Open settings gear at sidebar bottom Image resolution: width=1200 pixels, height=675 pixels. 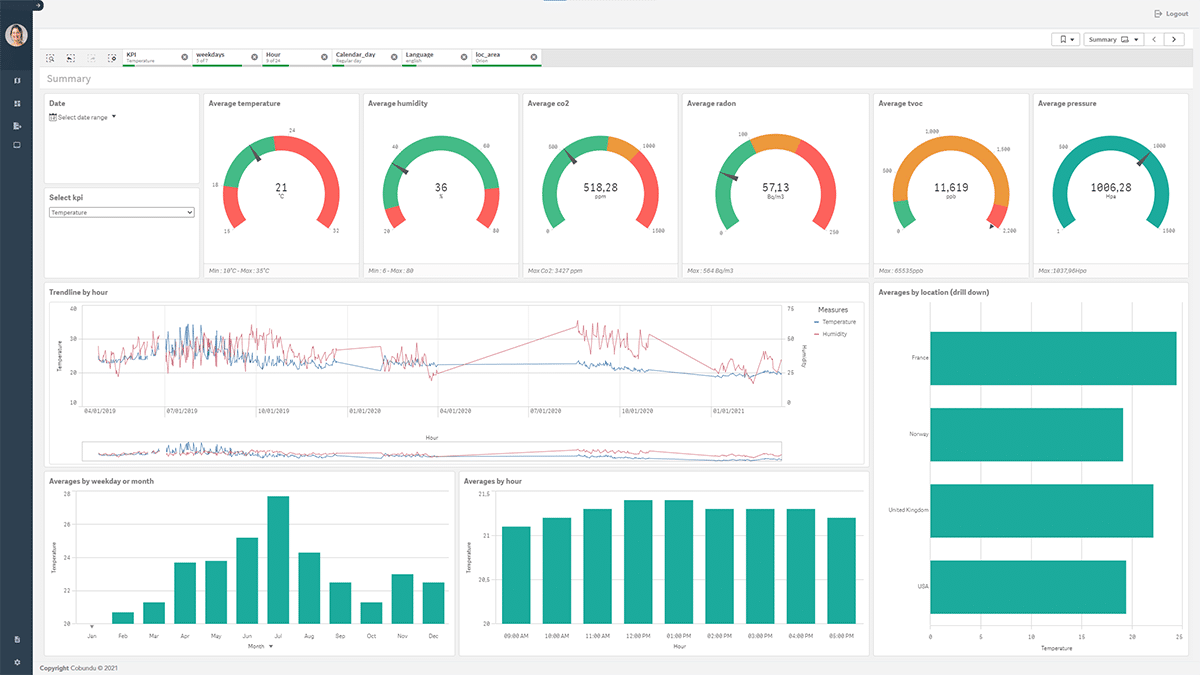click(x=17, y=662)
